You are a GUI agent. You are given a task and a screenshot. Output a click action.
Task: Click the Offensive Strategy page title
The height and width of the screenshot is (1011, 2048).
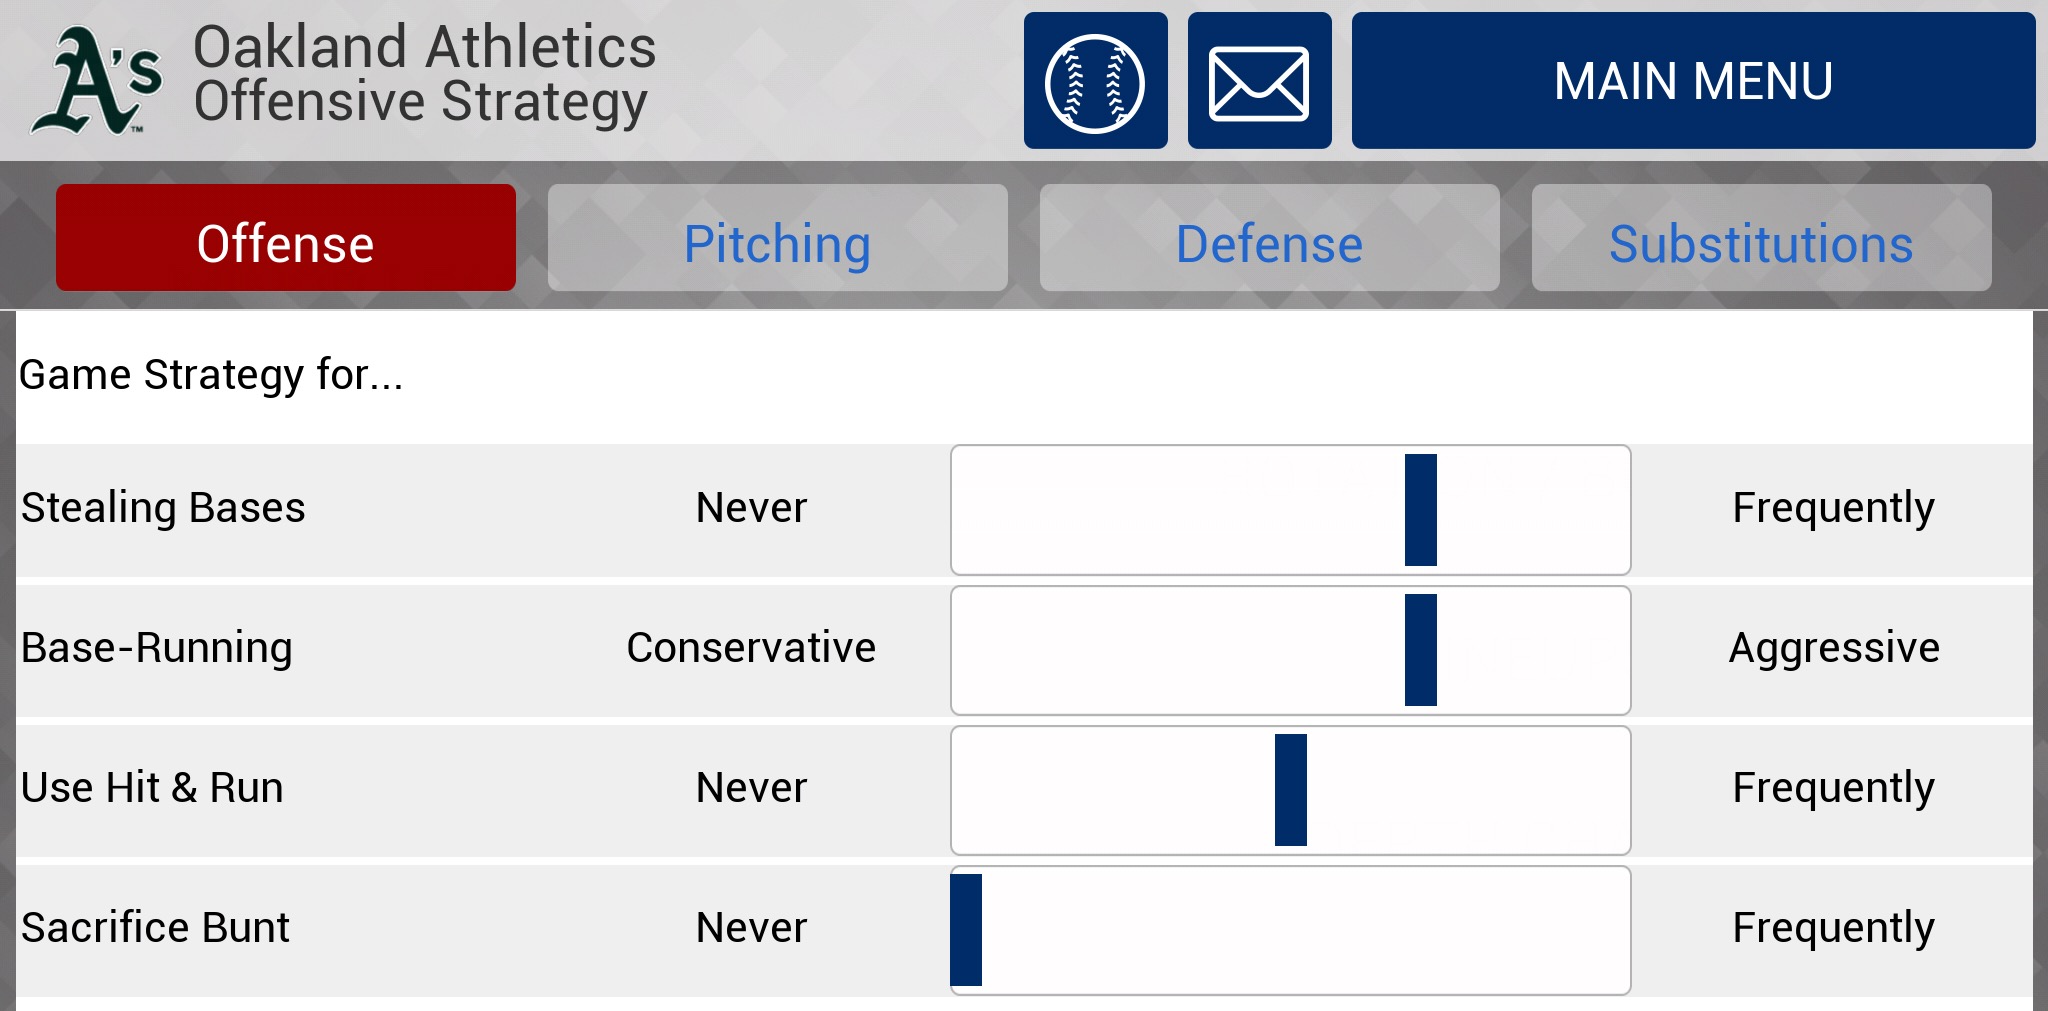click(x=420, y=102)
